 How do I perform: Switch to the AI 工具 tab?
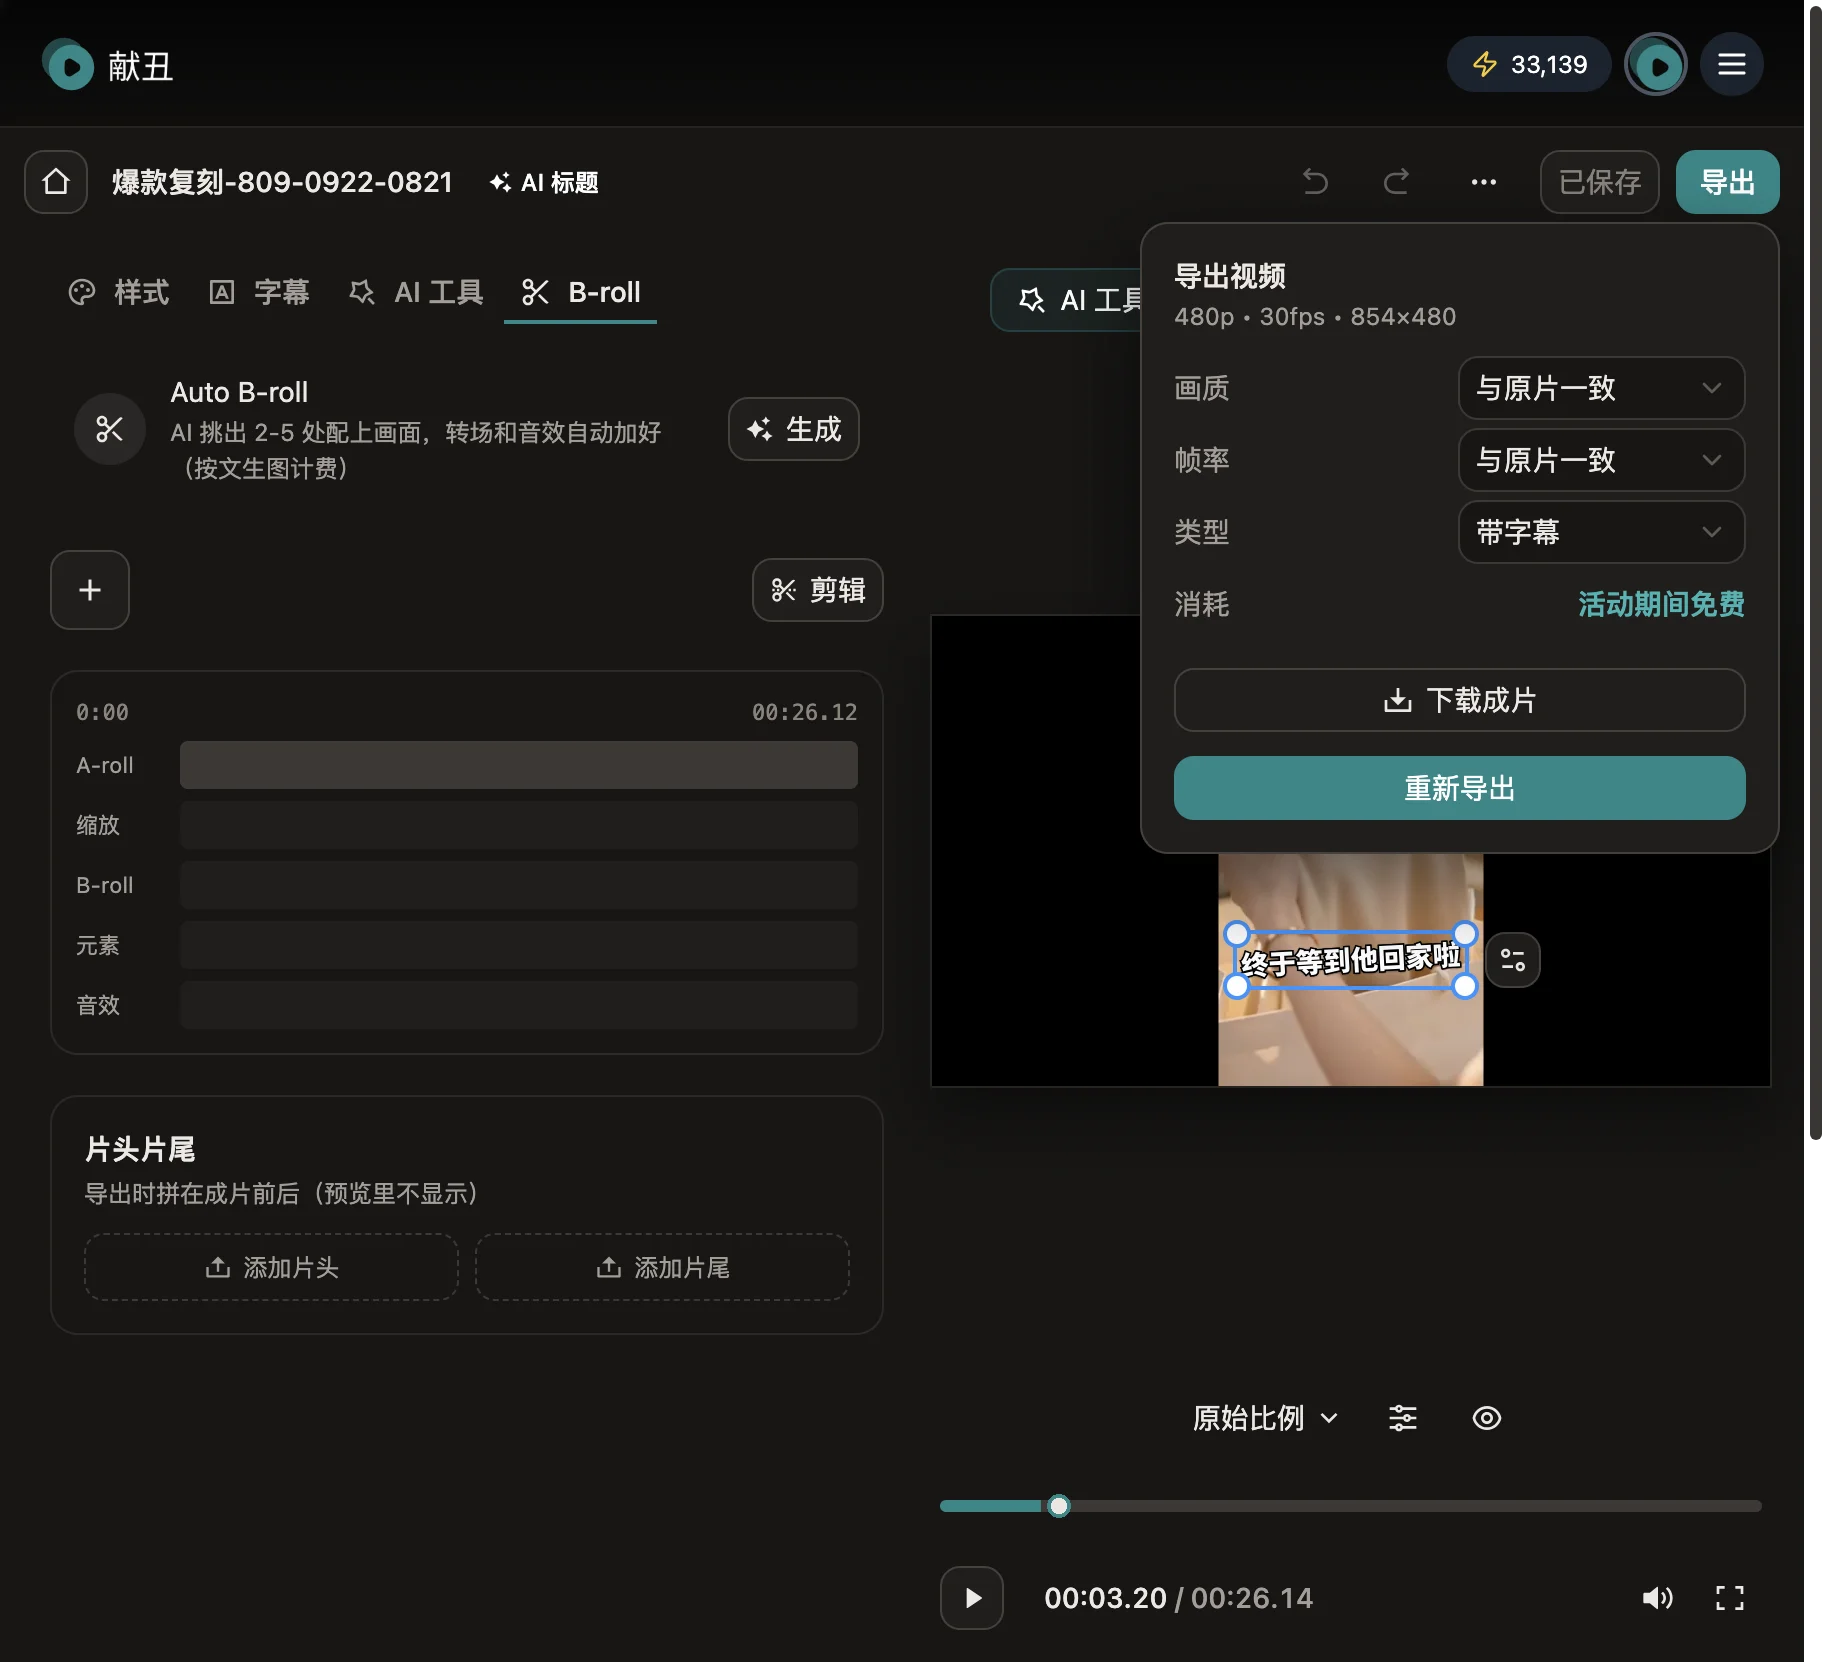pyautogui.click(x=416, y=292)
